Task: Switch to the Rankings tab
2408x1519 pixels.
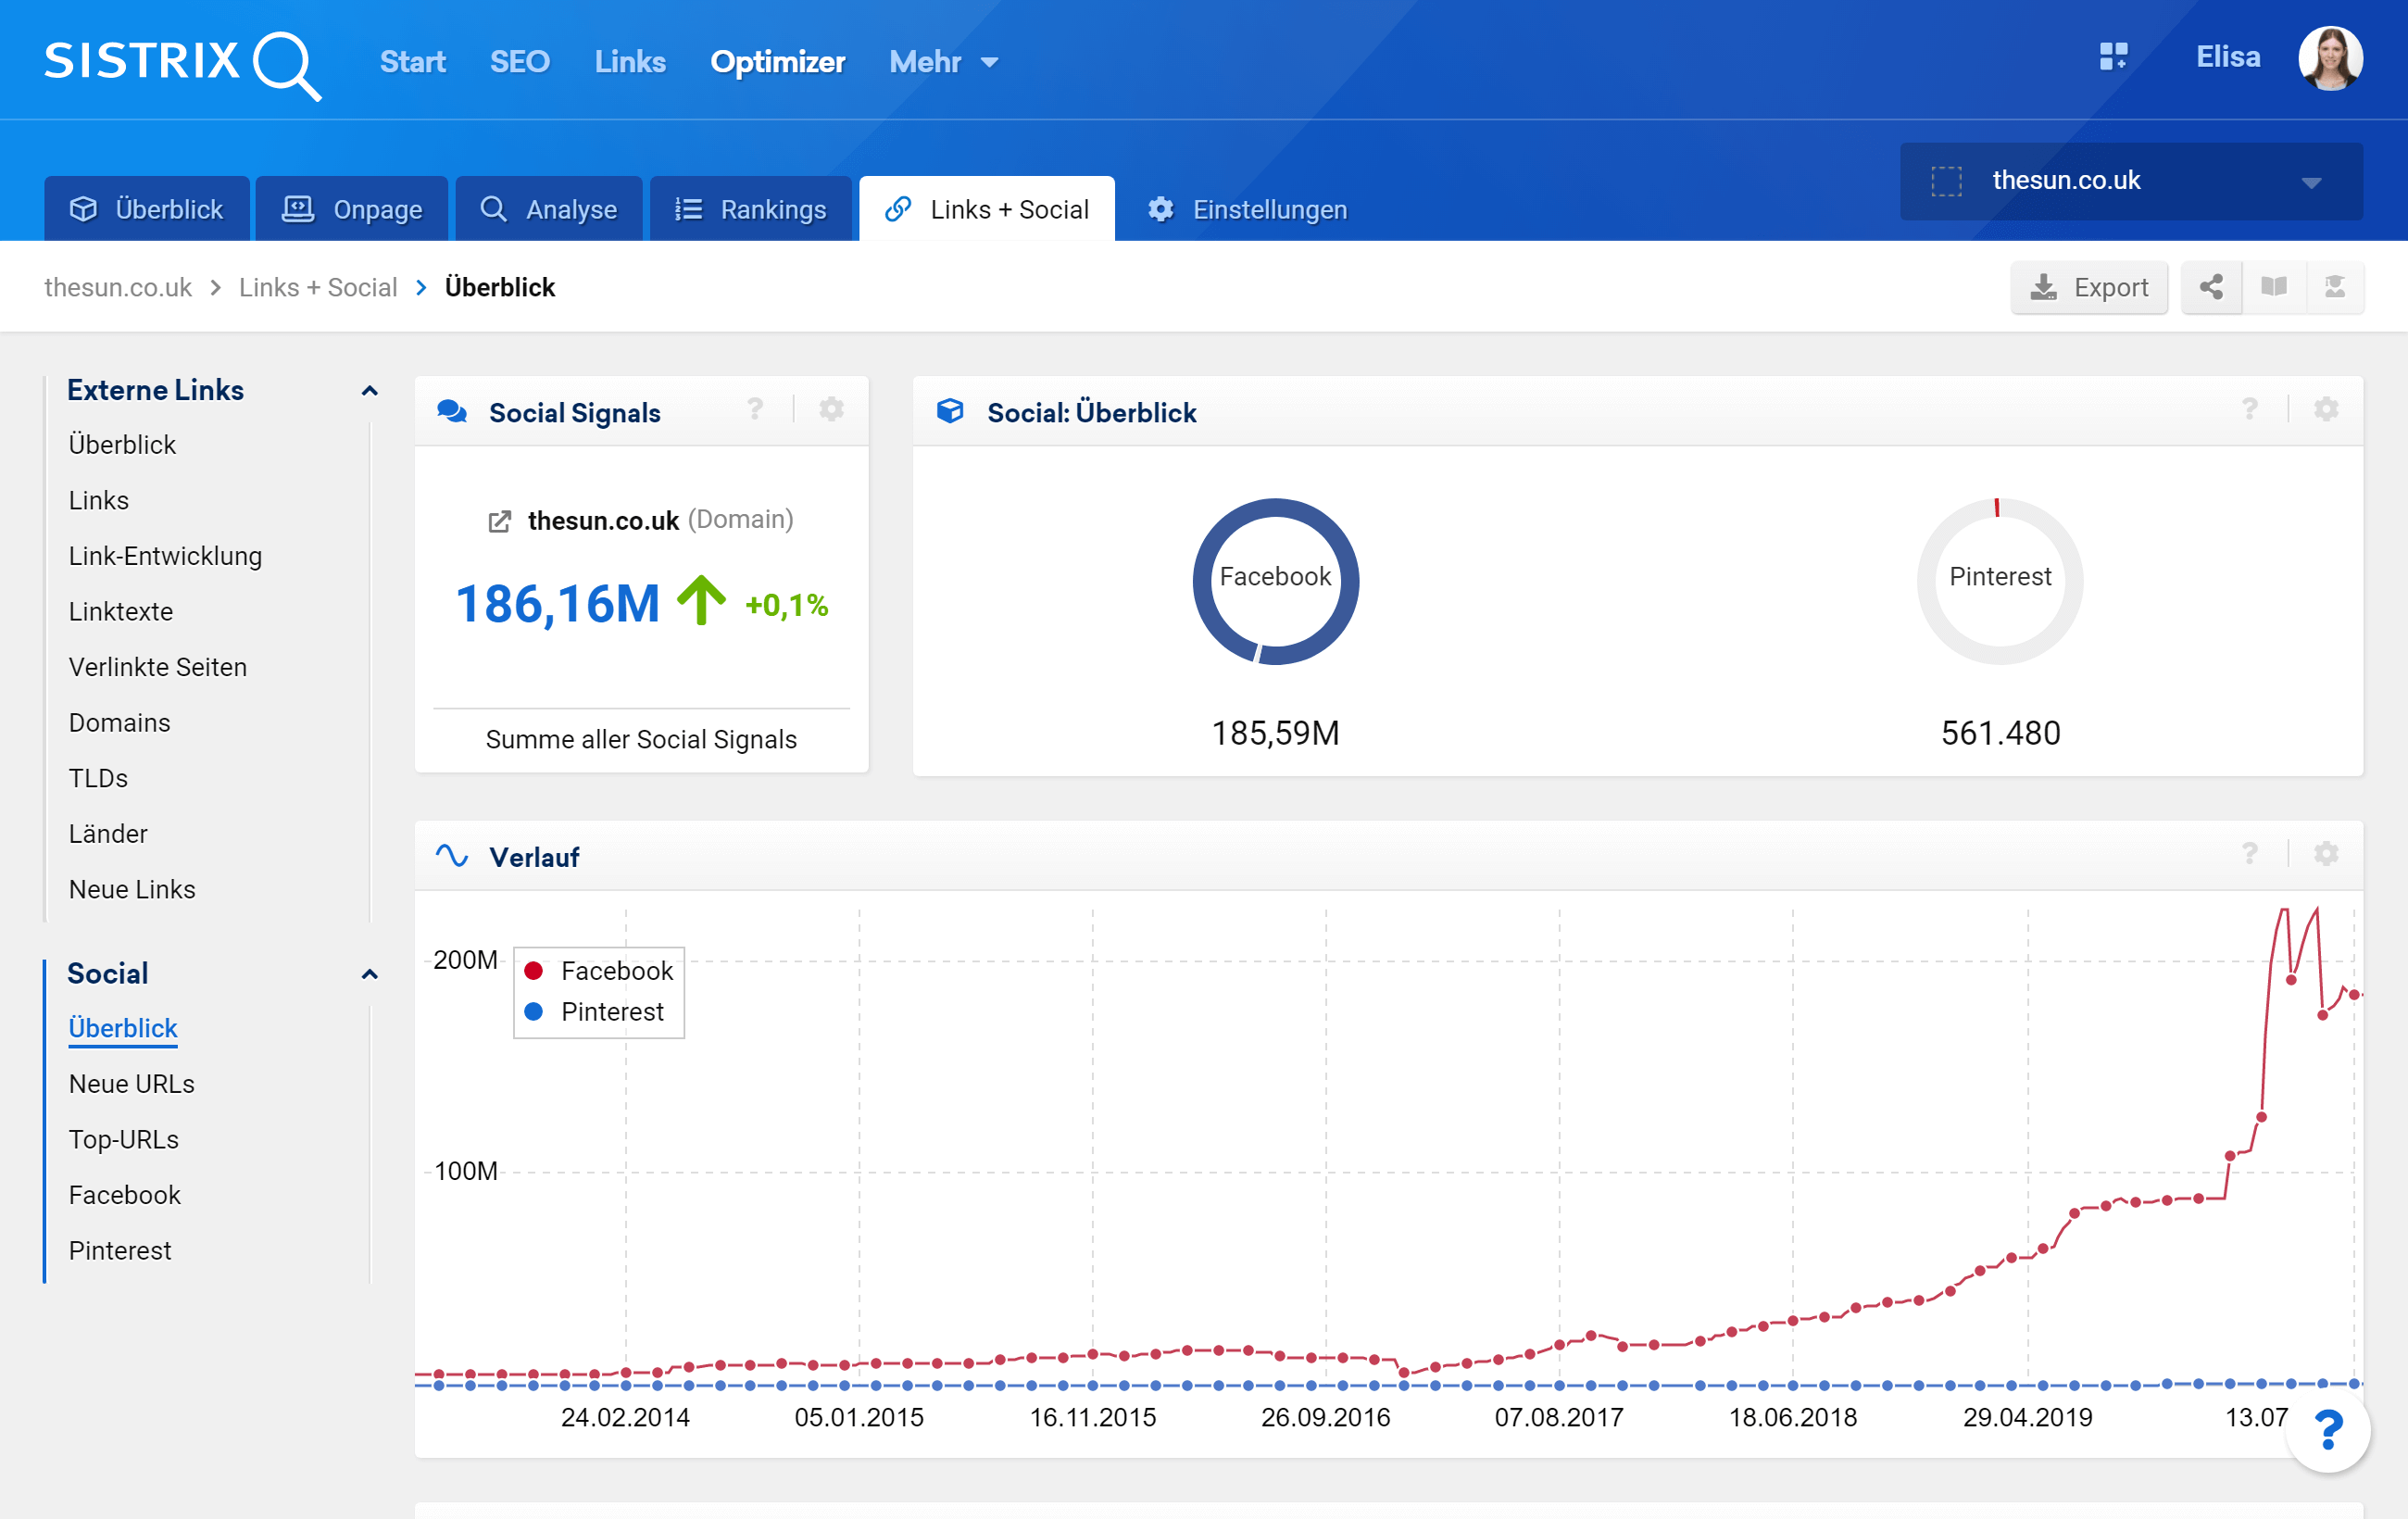Action: coord(750,209)
